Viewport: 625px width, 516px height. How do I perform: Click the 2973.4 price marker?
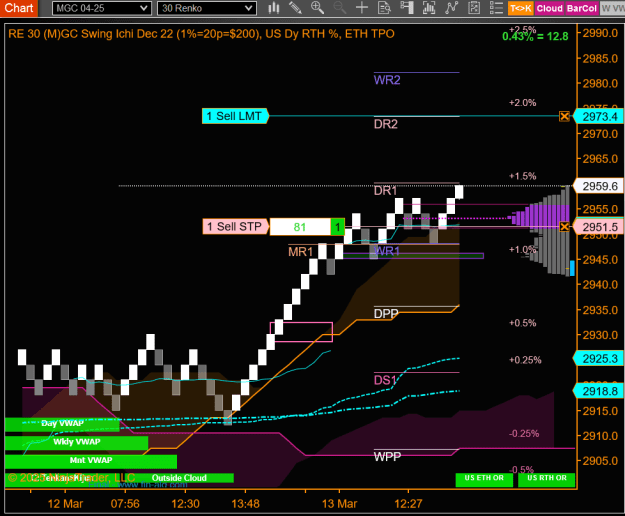(x=599, y=117)
